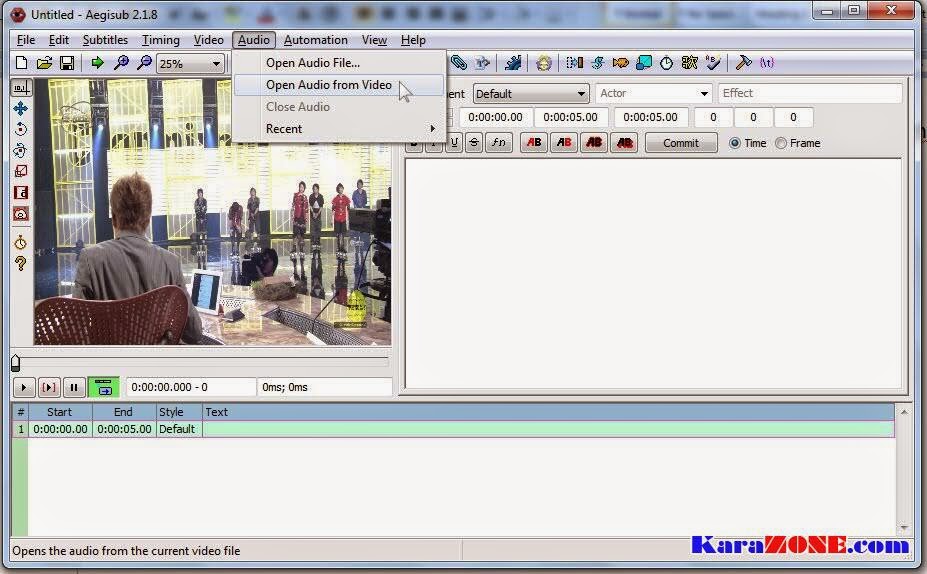Viewport: 927px width, 574px height.
Task: Expand the Actor combo box arrow
Action: coord(704,93)
